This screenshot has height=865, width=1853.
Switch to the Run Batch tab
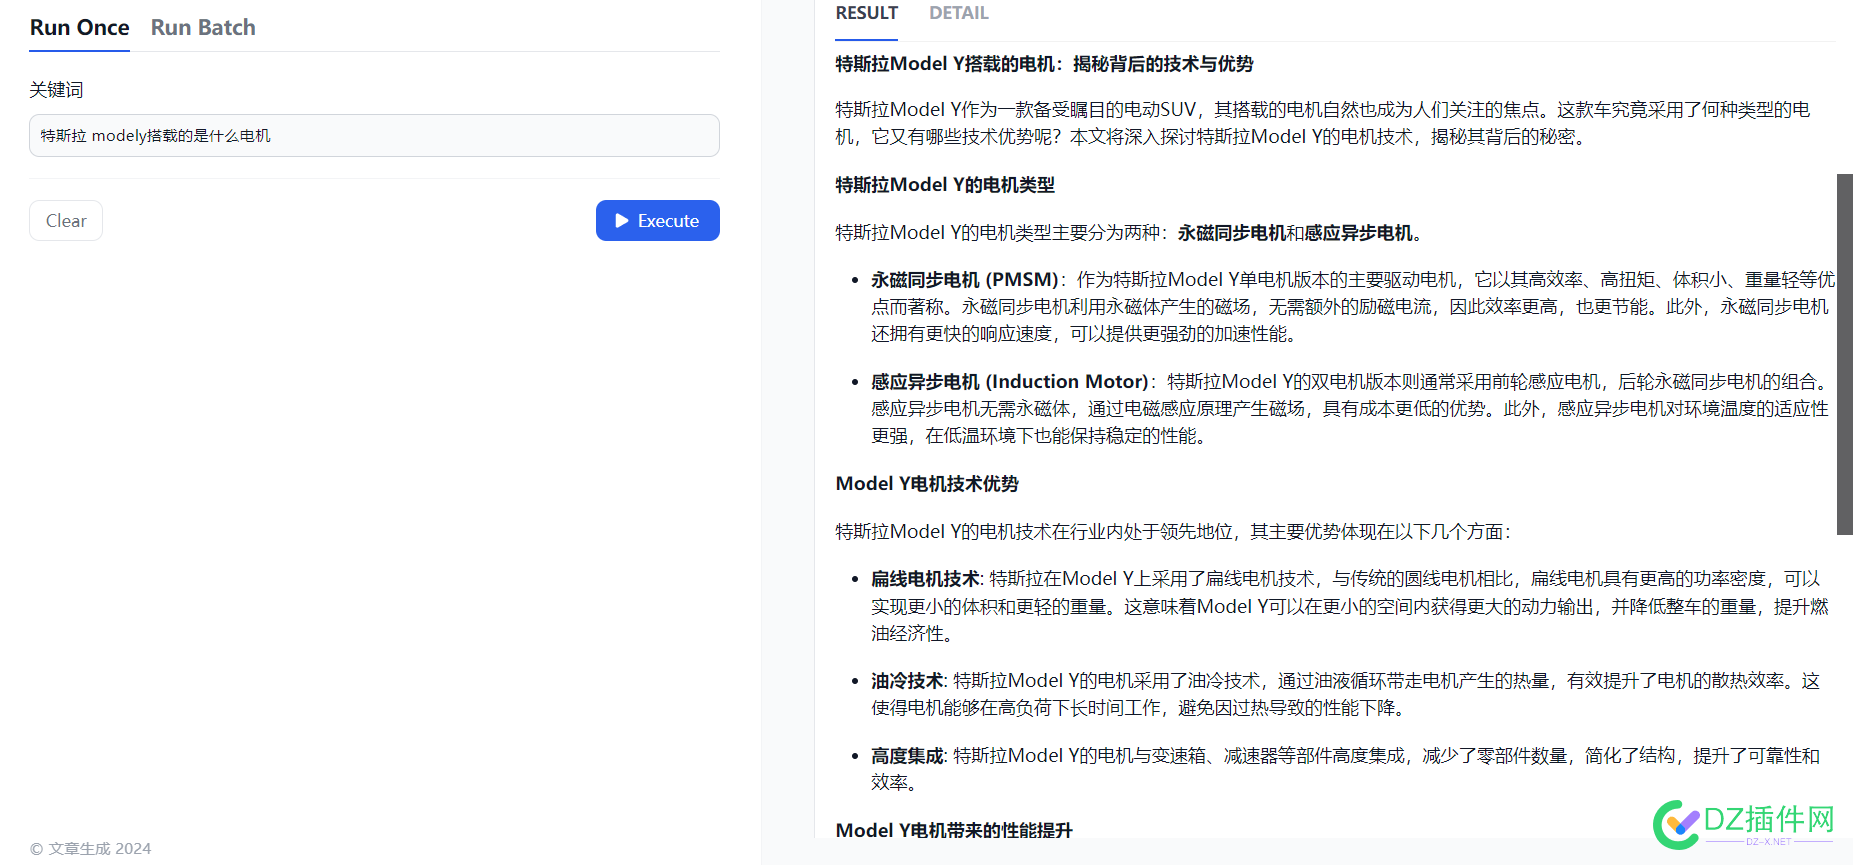[x=203, y=27]
